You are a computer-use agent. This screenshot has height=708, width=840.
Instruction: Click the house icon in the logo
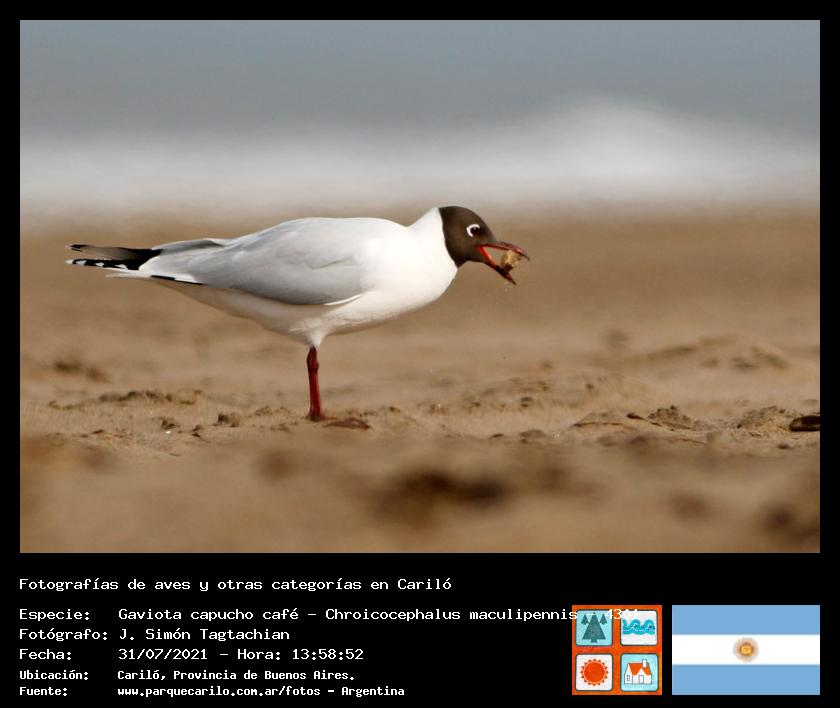point(639,672)
